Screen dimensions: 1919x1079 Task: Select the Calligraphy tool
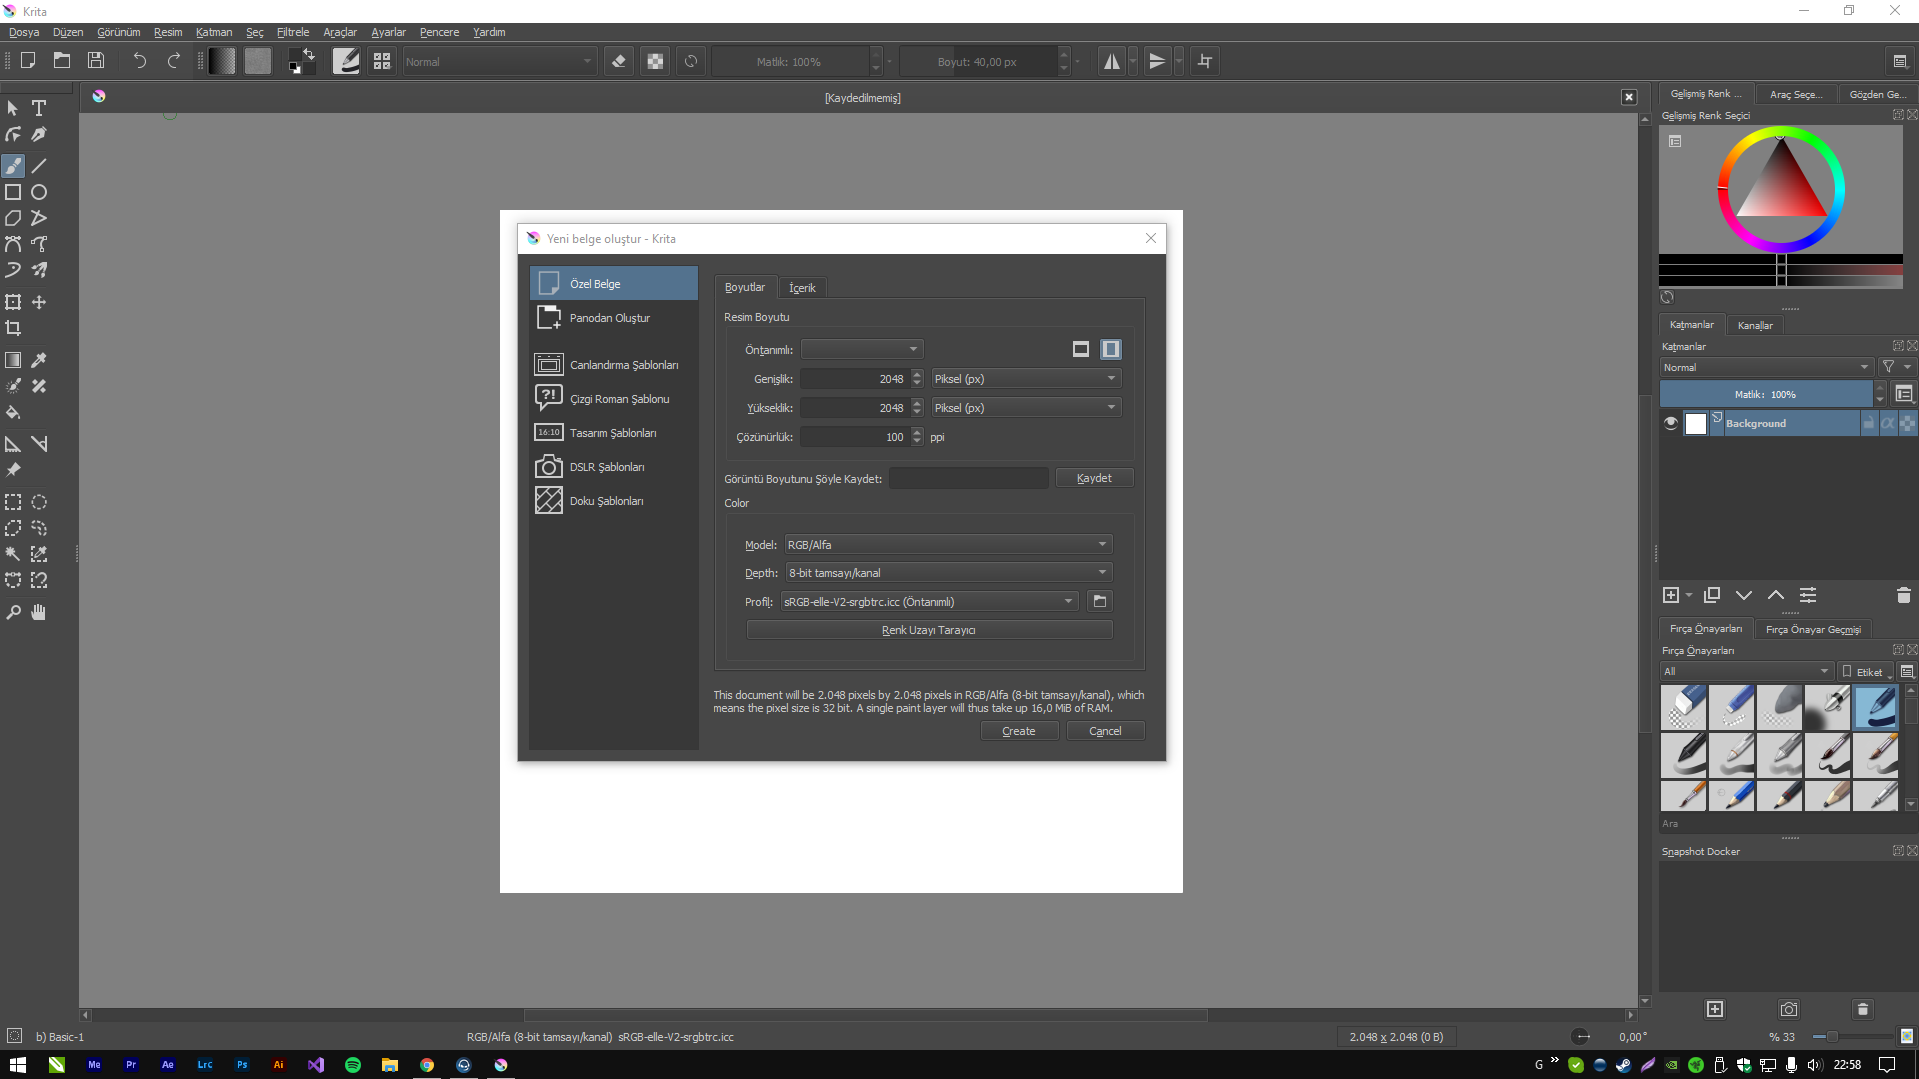click(39, 134)
